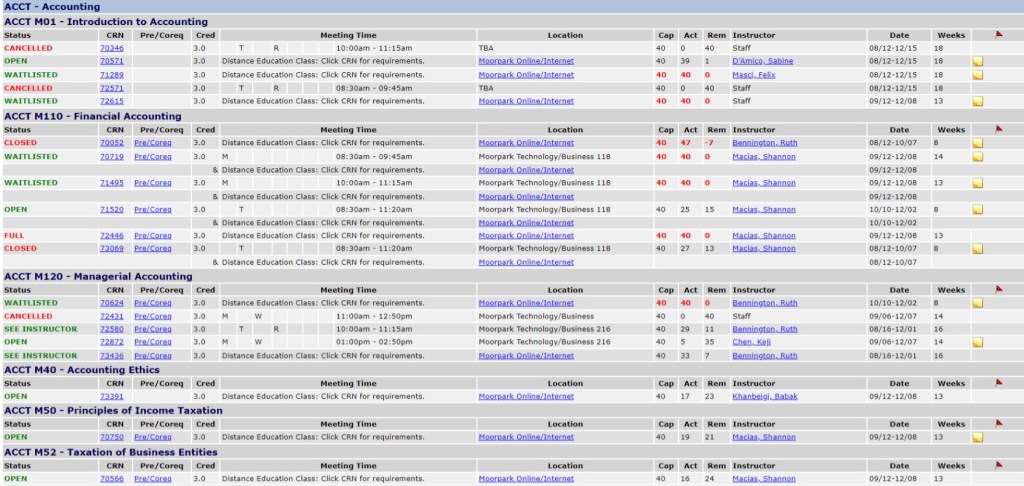The width and height of the screenshot is (1024, 486).
Task: Open the note icon in Chen, Keji row
Action: [x=977, y=342]
